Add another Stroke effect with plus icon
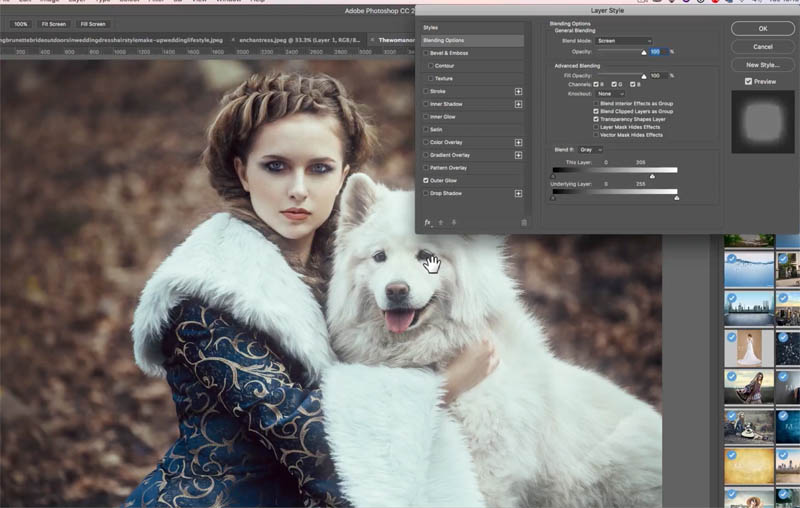800x508 pixels. 518,91
